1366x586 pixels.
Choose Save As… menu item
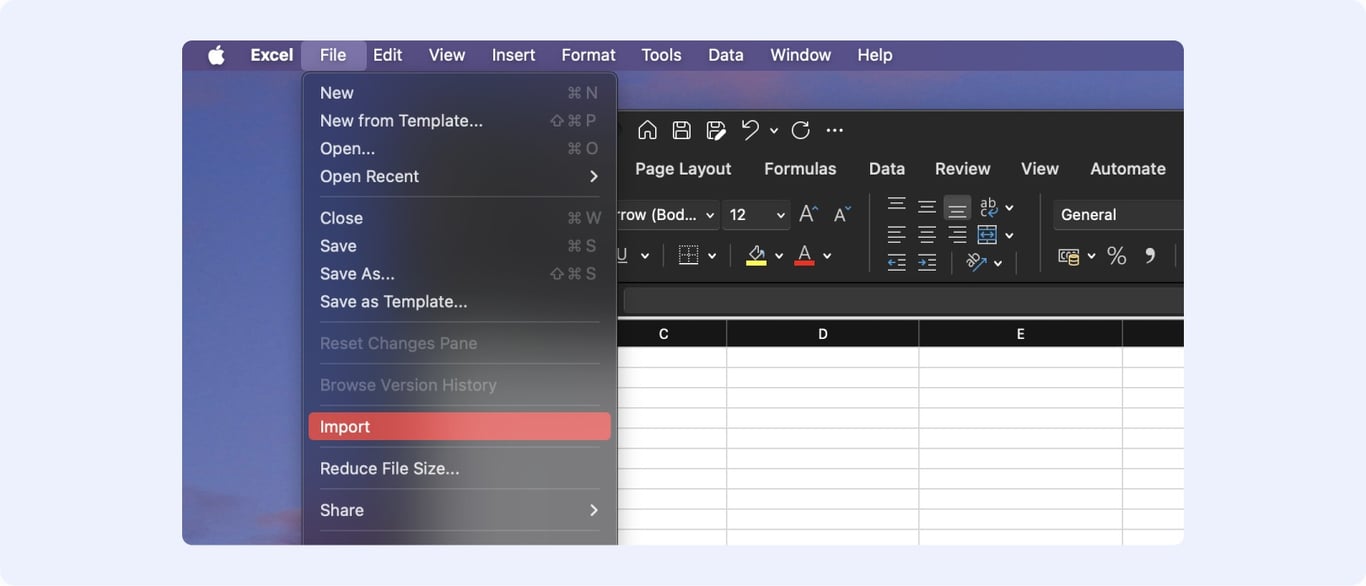click(x=459, y=274)
